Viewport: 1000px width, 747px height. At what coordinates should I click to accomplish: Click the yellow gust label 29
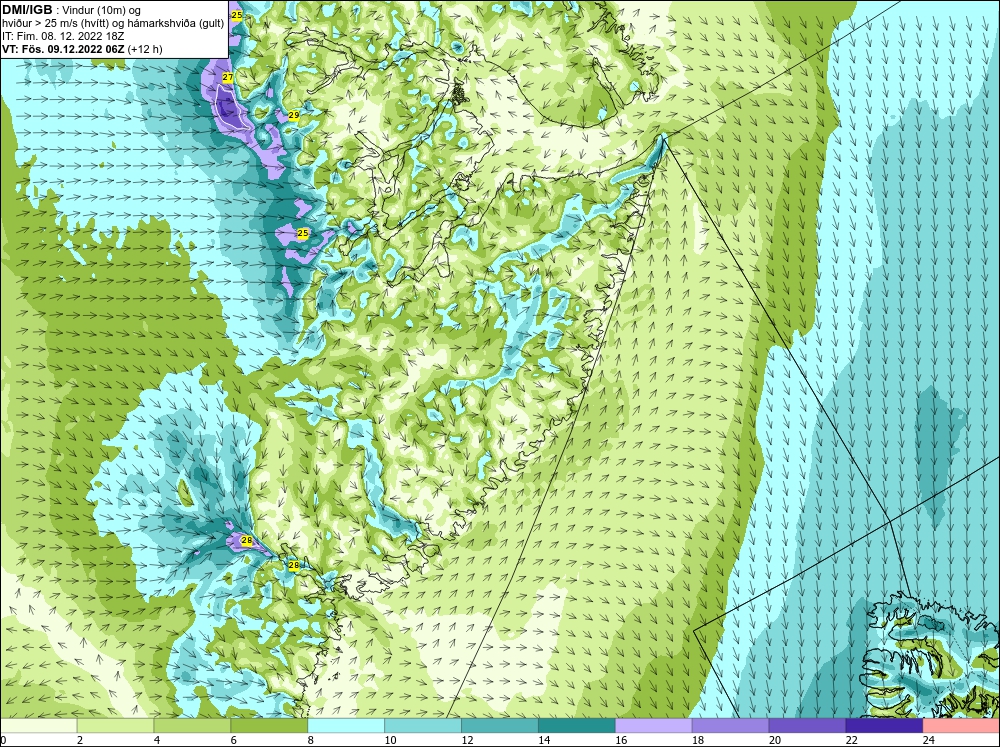pyautogui.click(x=293, y=115)
